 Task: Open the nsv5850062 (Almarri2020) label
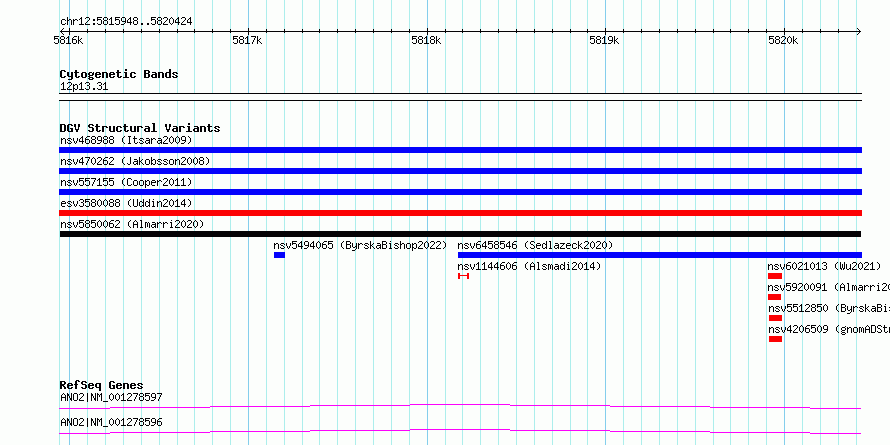tap(132, 224)
